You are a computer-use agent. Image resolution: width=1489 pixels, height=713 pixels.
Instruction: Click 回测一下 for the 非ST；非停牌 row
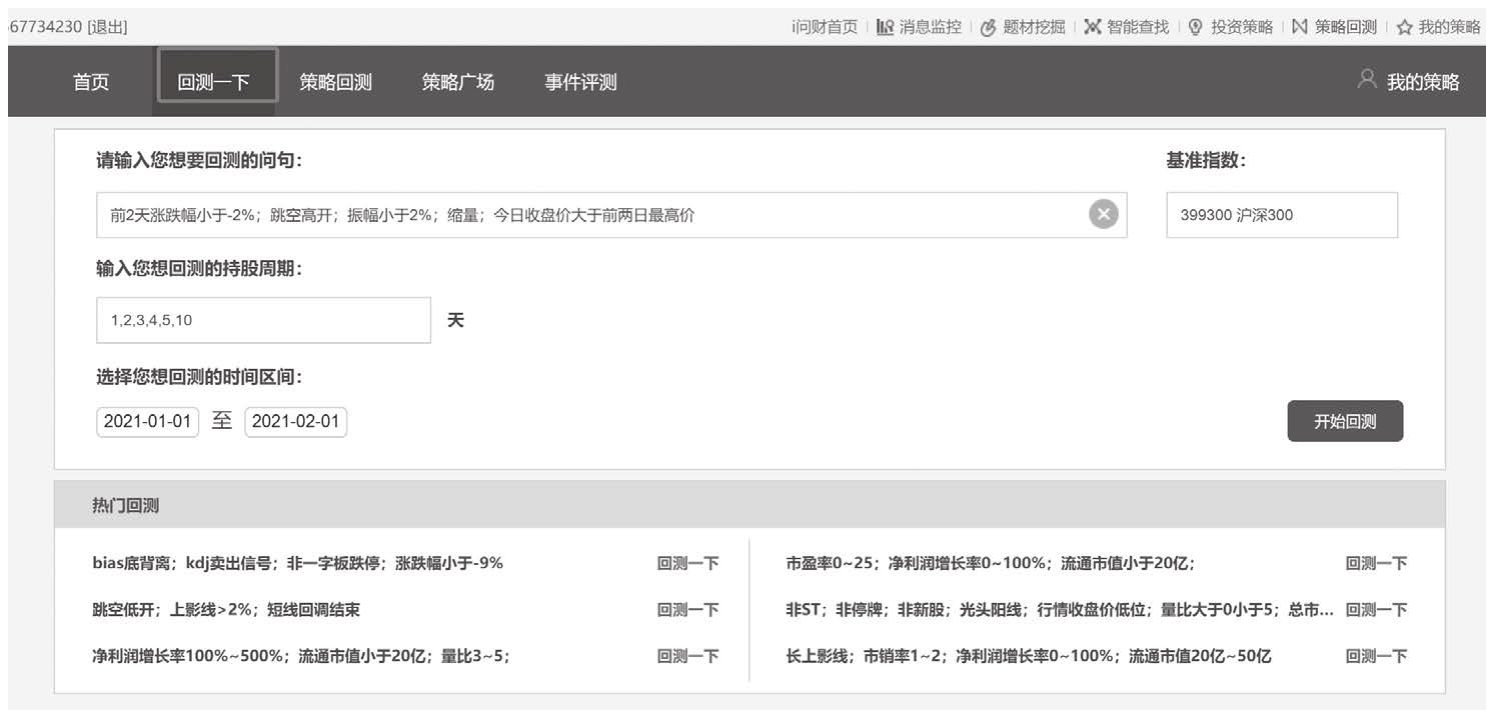pos(1376,610)
